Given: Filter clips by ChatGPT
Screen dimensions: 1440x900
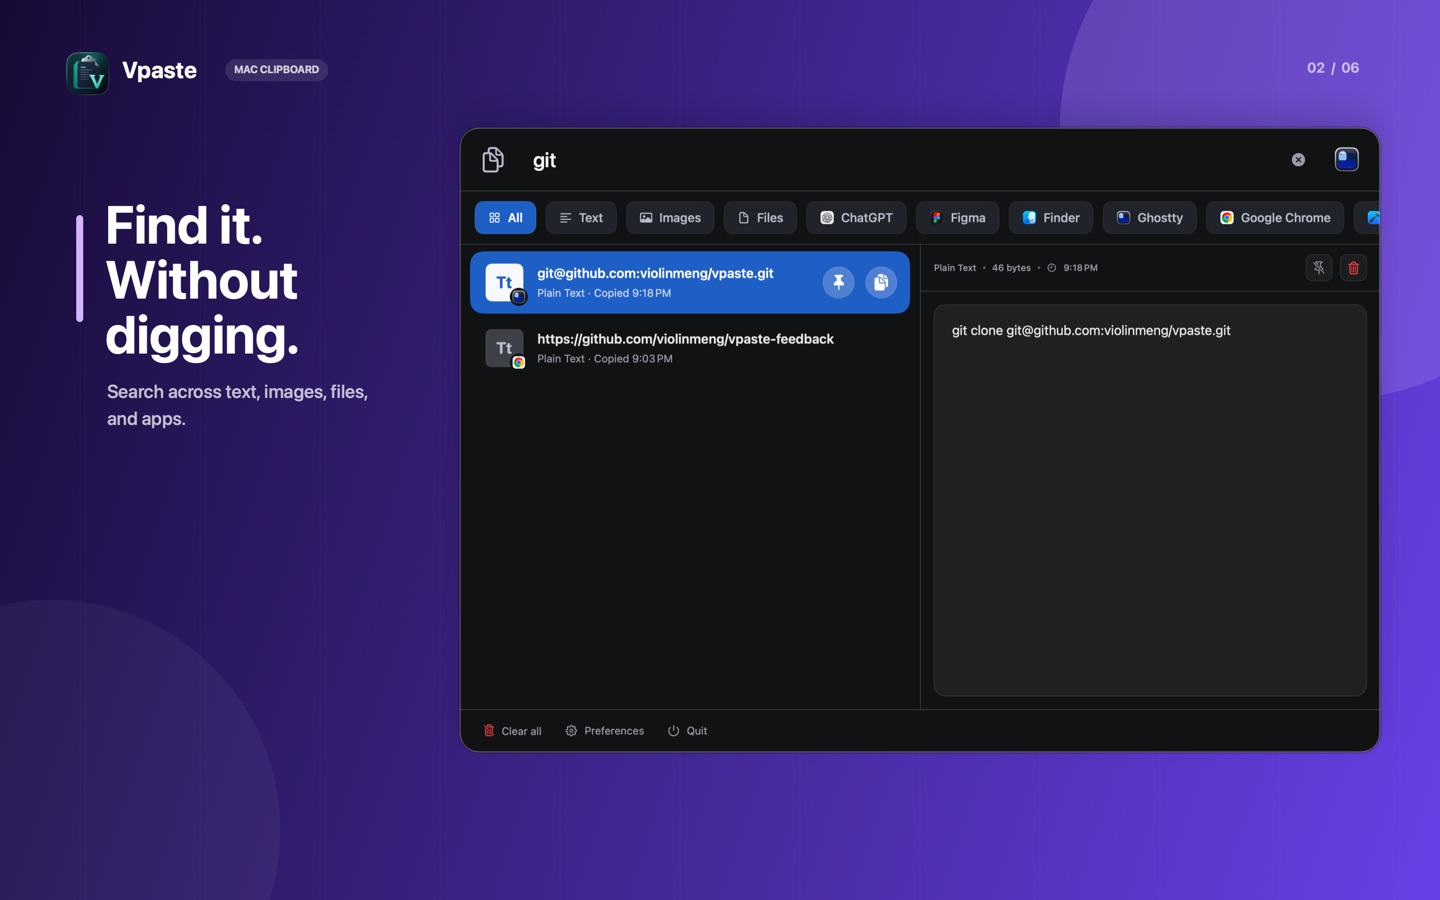Looking at the screenshot, I should click(x=856, y=218).
